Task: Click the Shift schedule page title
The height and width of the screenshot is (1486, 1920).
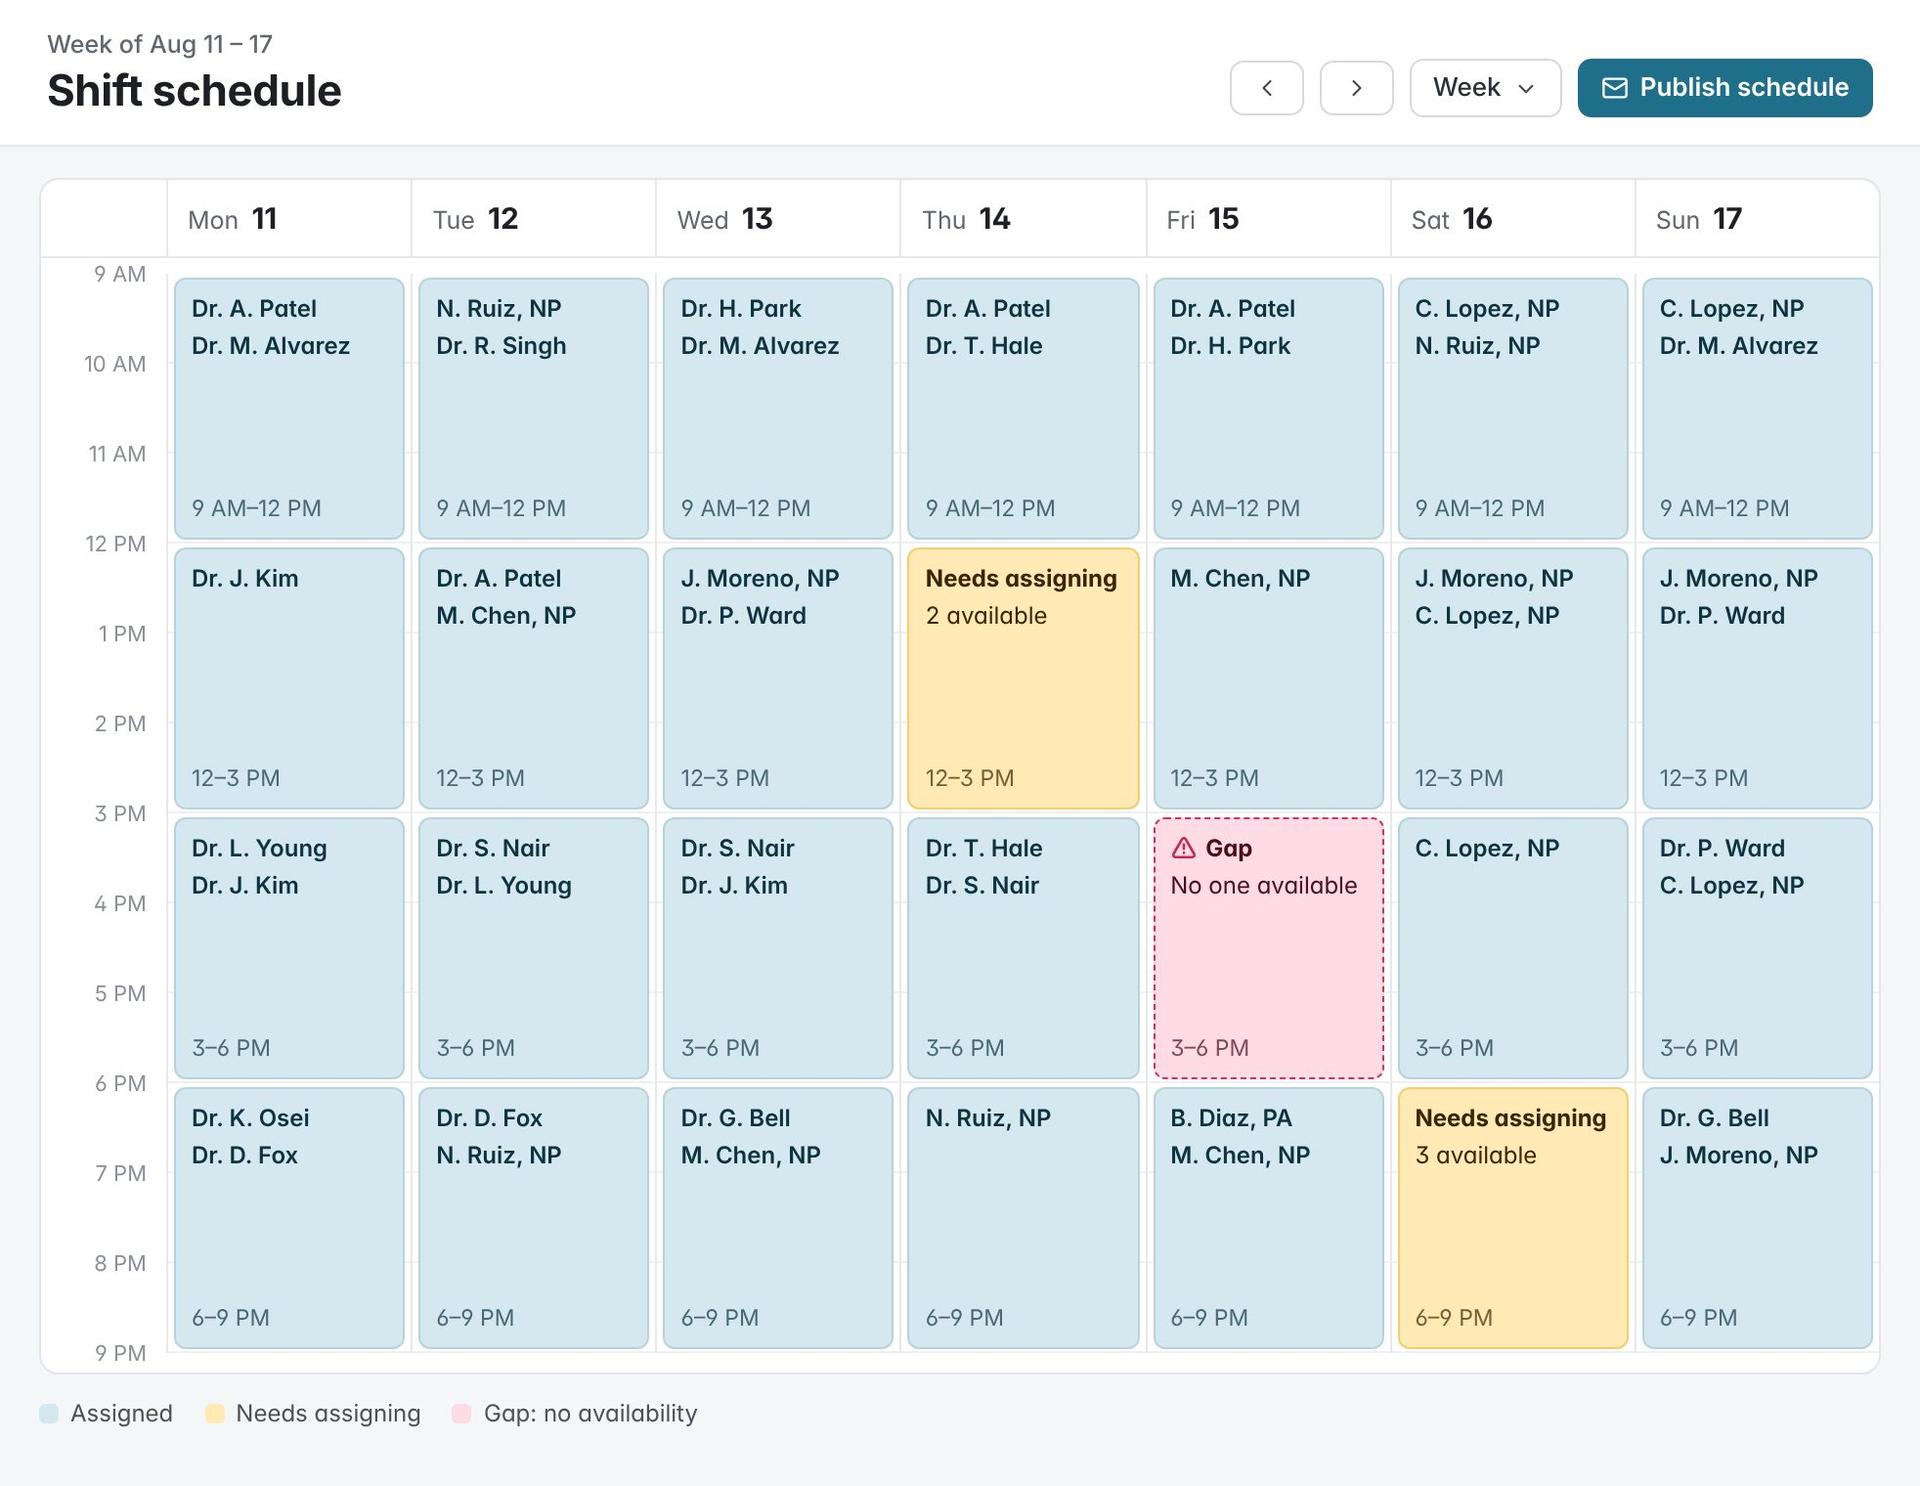Action: pos(194,91)
